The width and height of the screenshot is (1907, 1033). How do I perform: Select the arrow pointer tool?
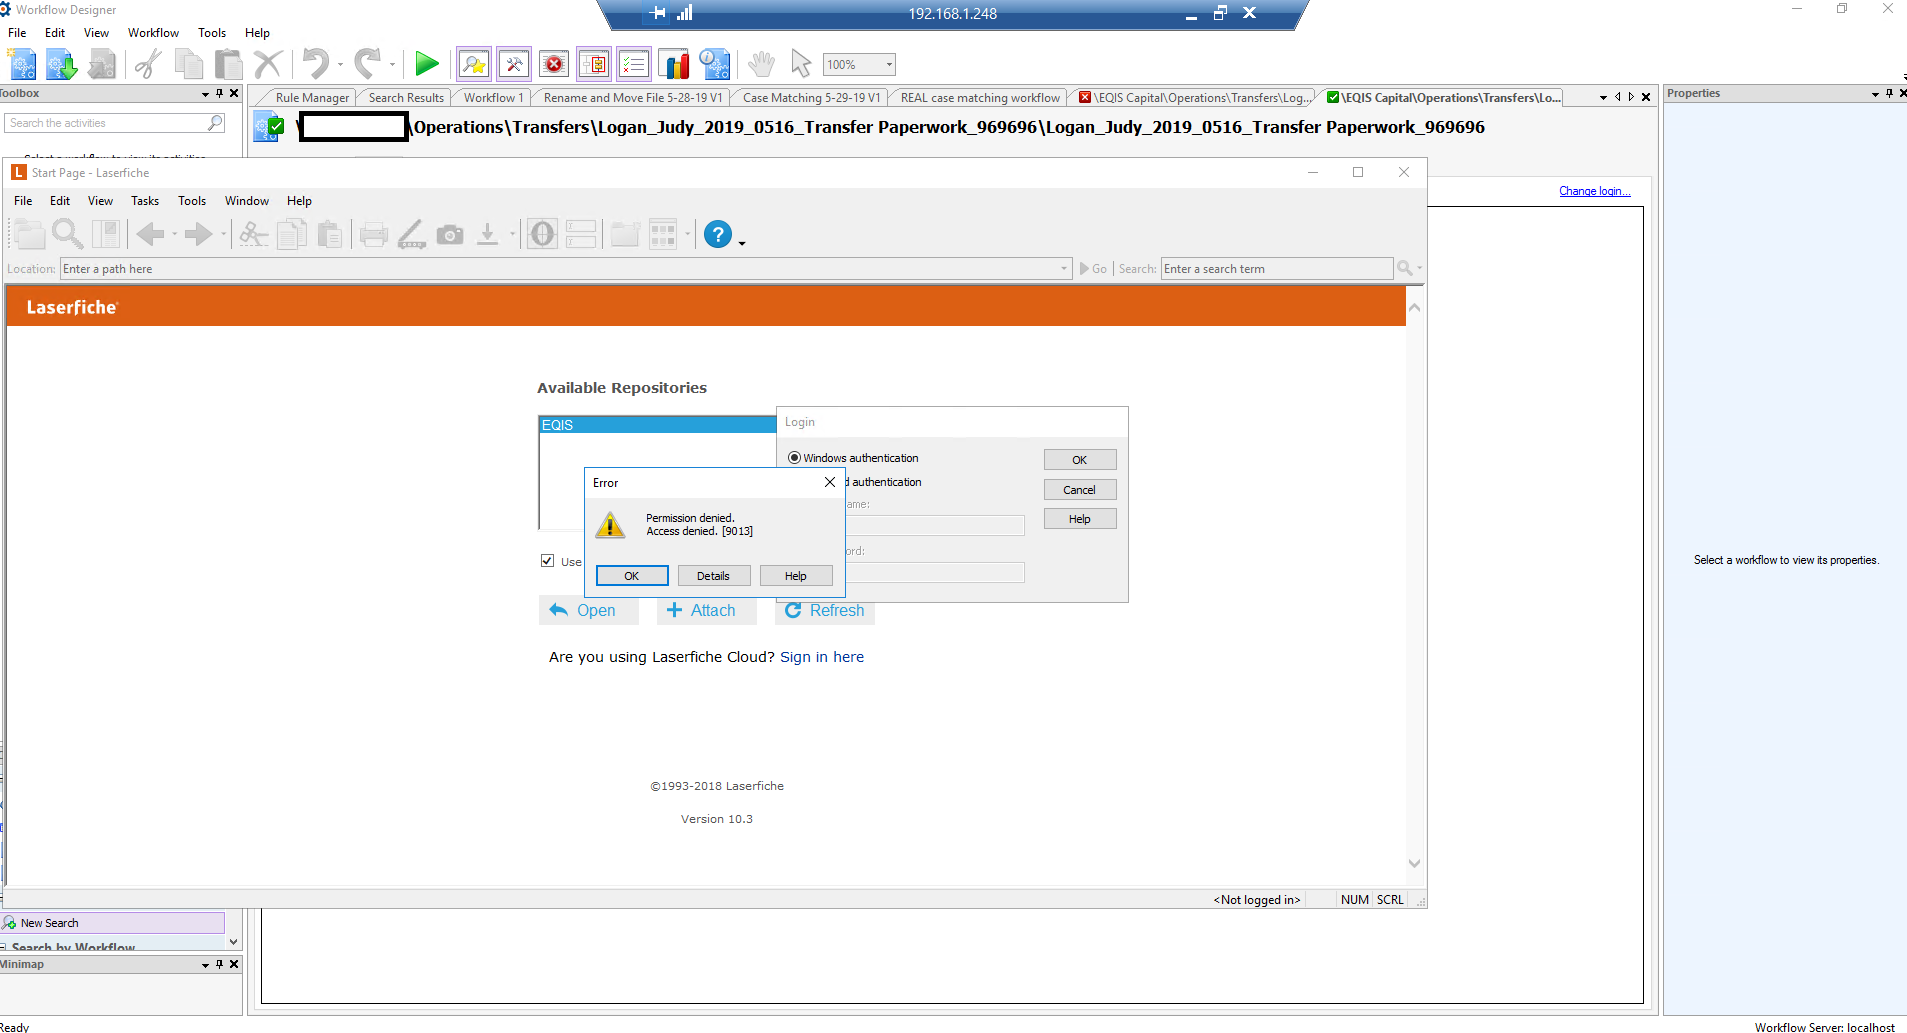pos(801,64)
